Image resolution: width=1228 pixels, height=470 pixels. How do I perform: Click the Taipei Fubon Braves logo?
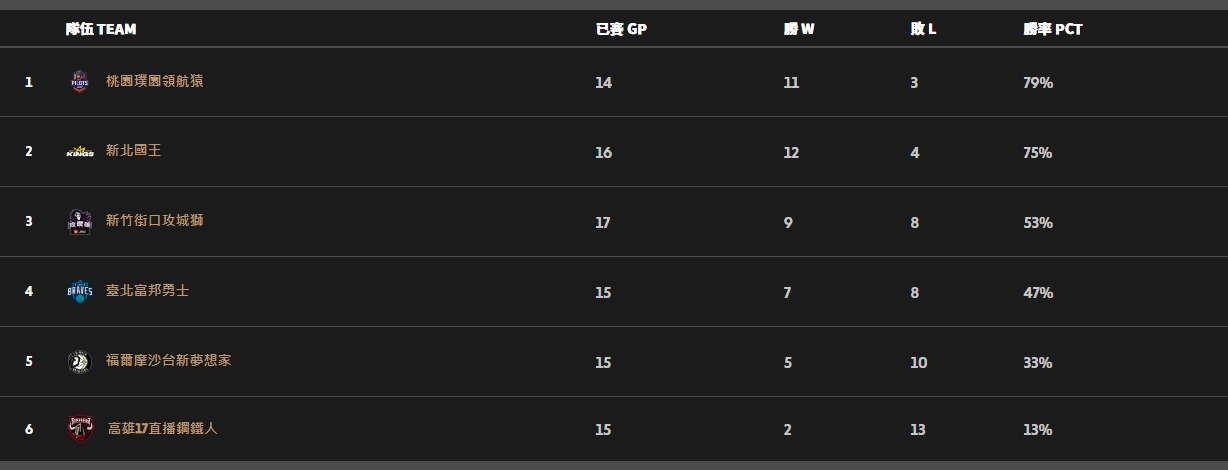[80, 292]
